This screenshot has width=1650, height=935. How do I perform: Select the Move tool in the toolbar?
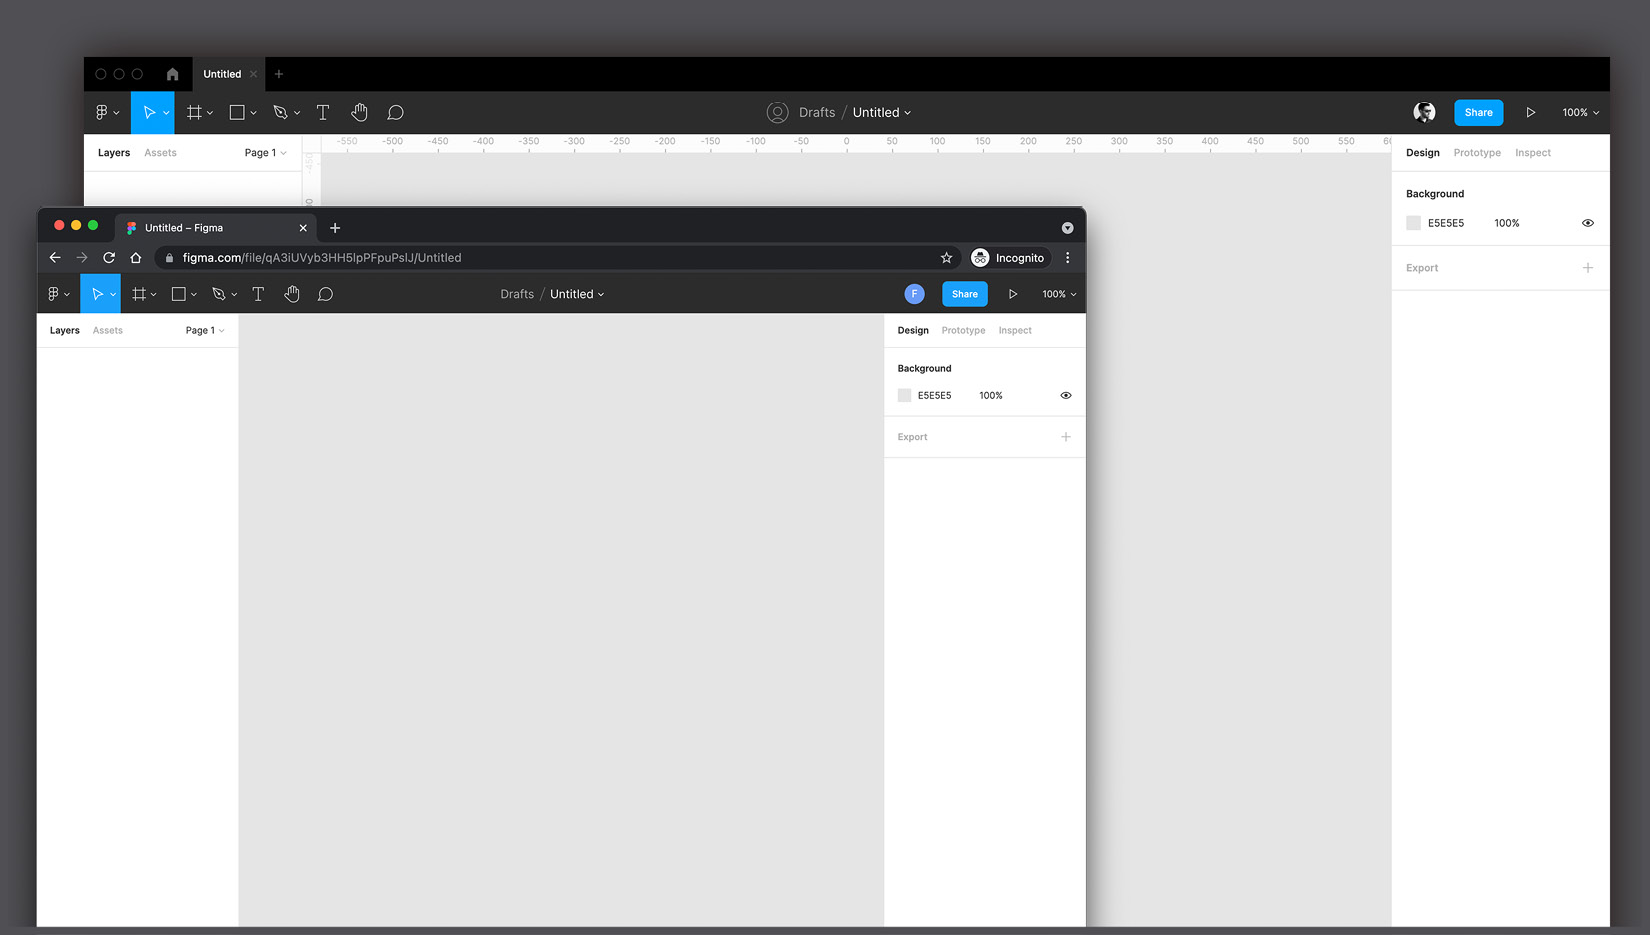97,293
